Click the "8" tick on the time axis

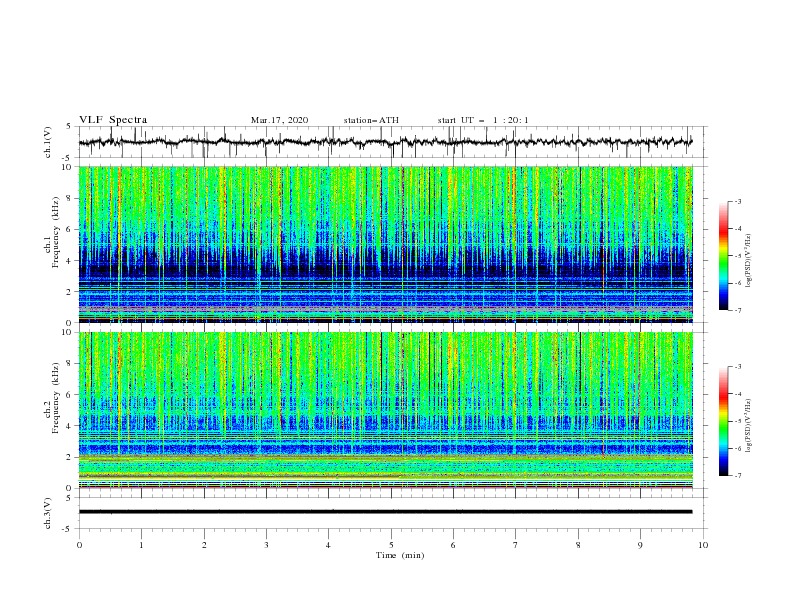click(578, 545)
